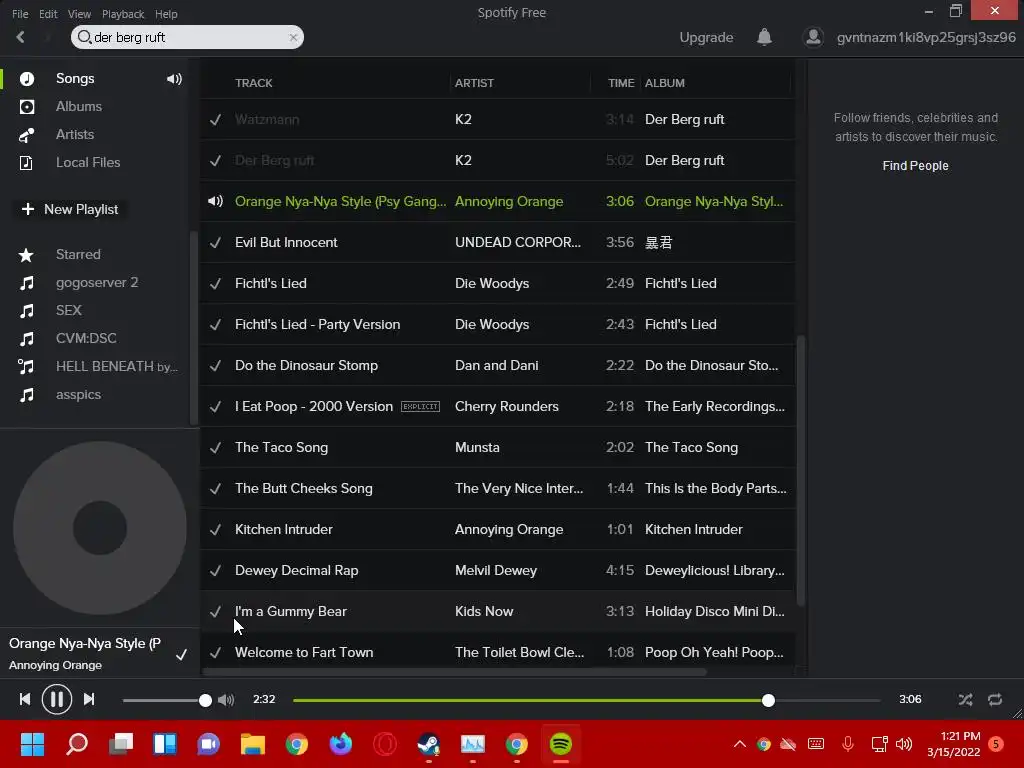Skip to previous track
1024x768 pixels.
(25, 699)
